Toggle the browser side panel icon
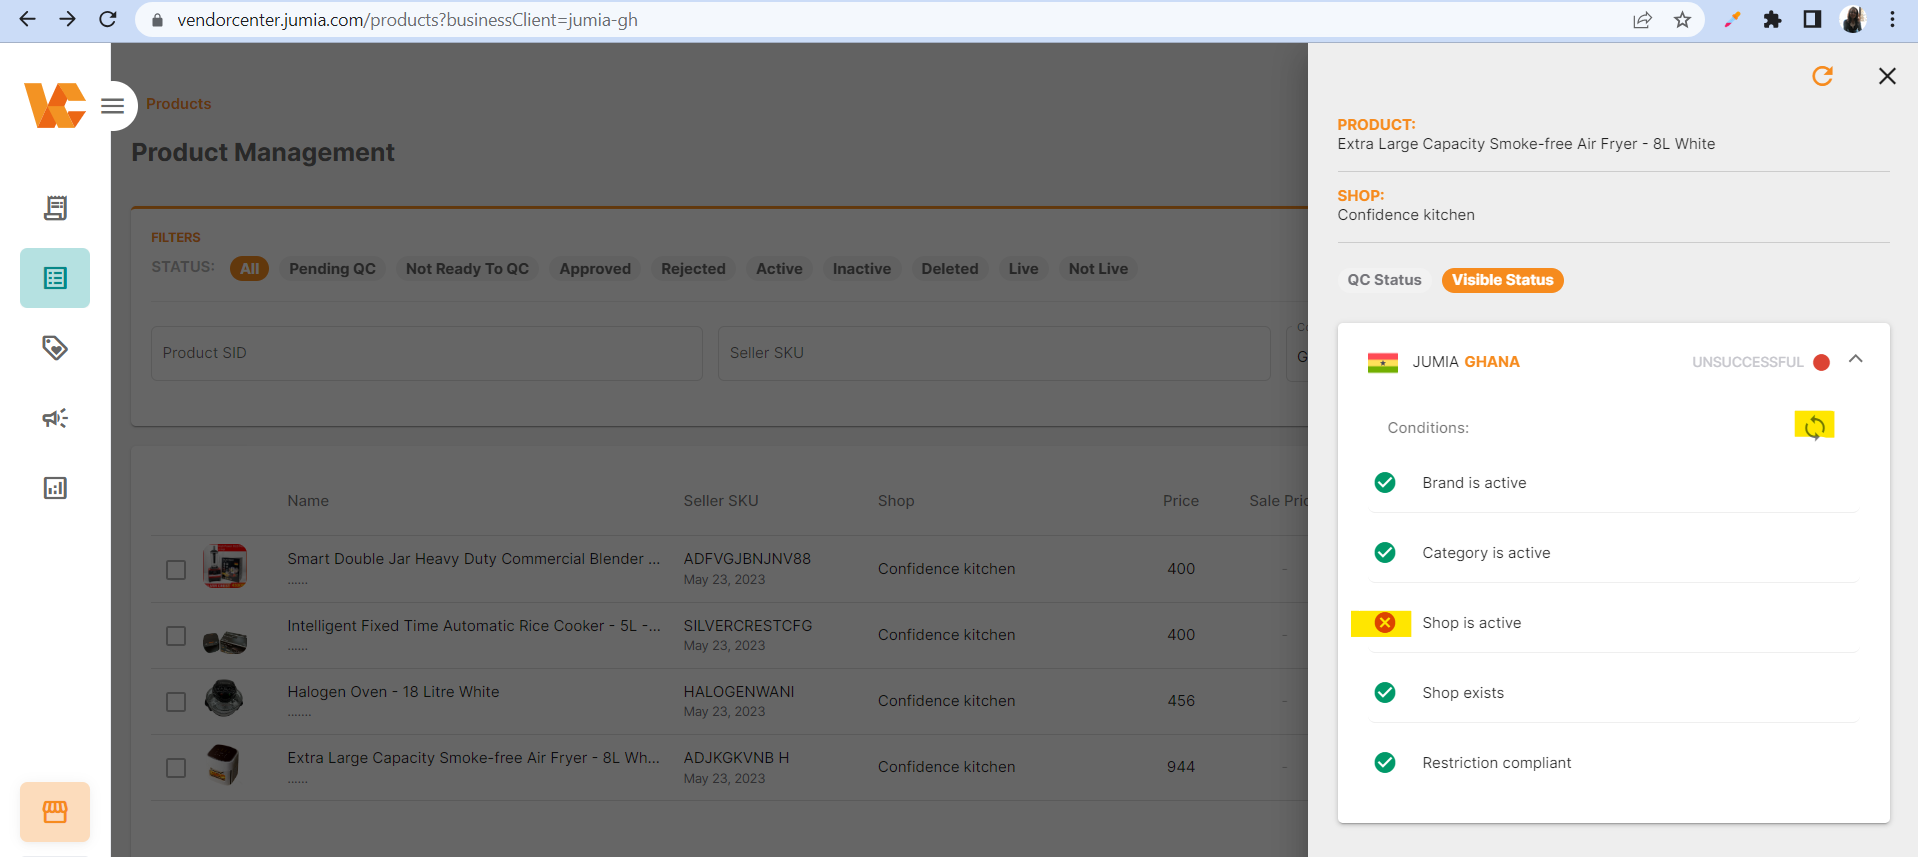 1812,20
